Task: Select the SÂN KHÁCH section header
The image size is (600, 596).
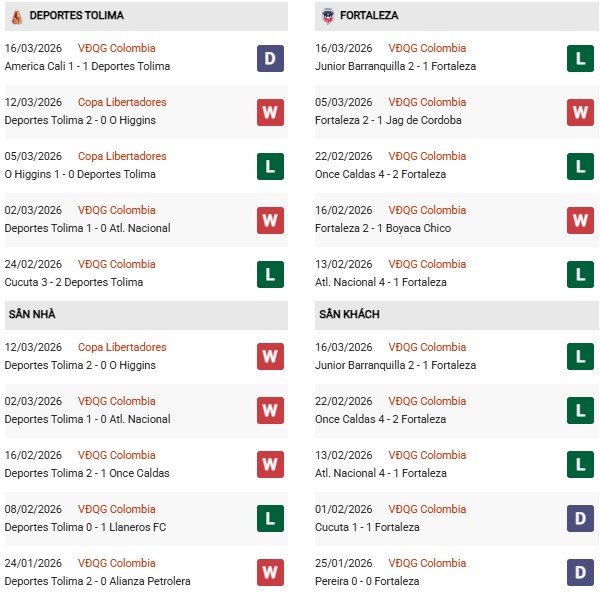Action: tap(349, 314)
